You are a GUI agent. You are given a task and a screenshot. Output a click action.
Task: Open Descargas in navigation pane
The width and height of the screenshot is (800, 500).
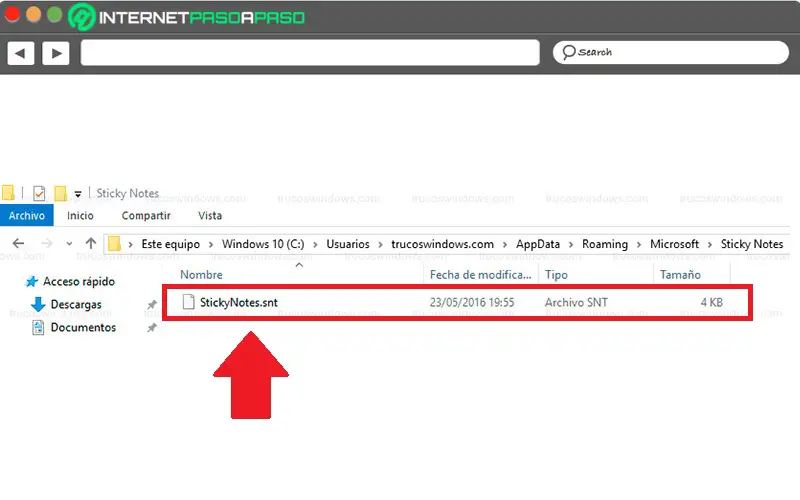click(76, 304)
